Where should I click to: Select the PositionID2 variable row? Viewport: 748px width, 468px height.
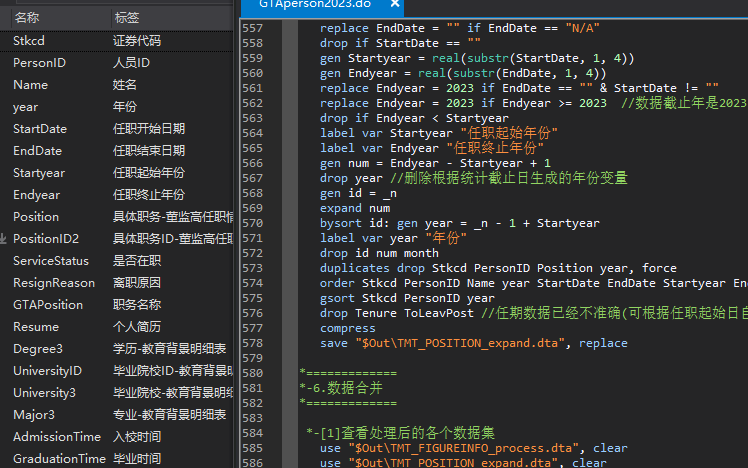(116, 239)
